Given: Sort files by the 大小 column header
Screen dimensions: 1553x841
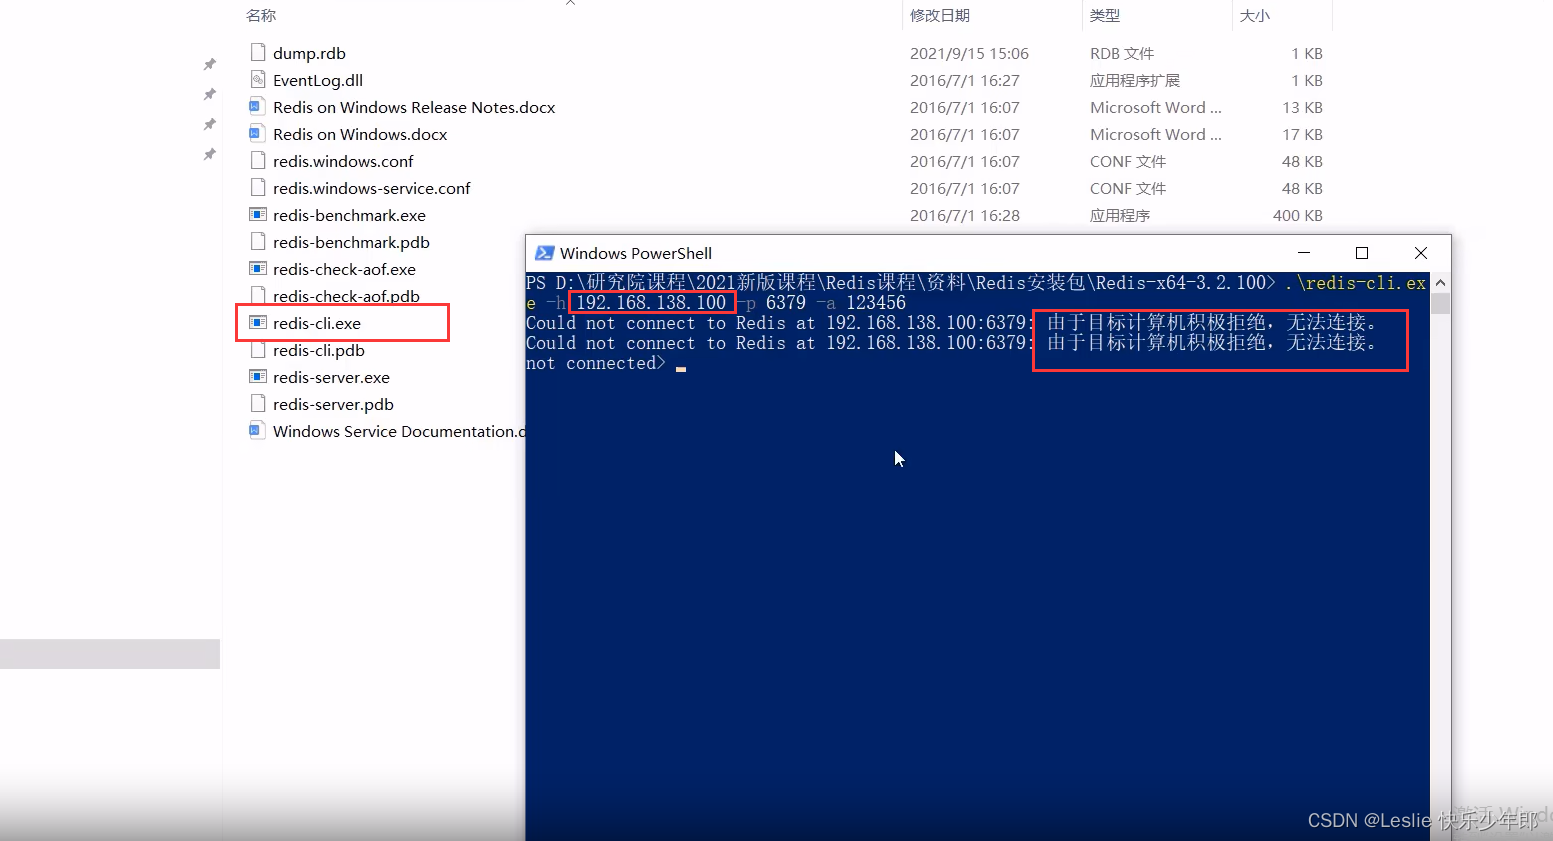Looking at the screenshot, I should [1255, 15].
